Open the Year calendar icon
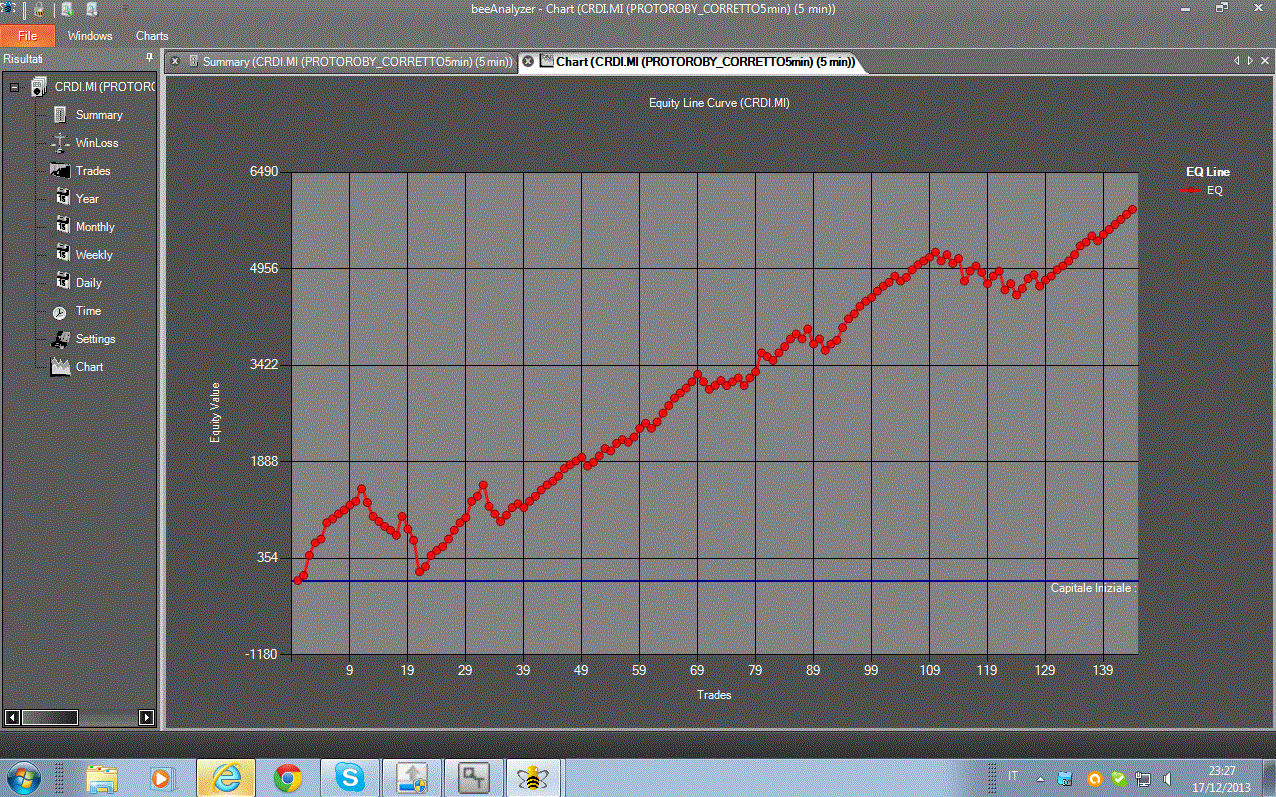This screenshot has width=1276, height=797. point(63,199)
